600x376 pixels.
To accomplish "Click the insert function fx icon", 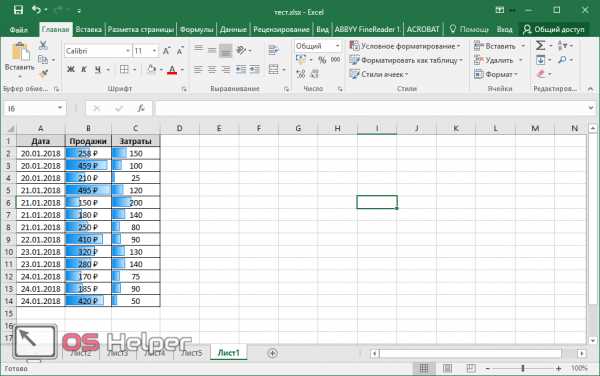I will [141, 109].
